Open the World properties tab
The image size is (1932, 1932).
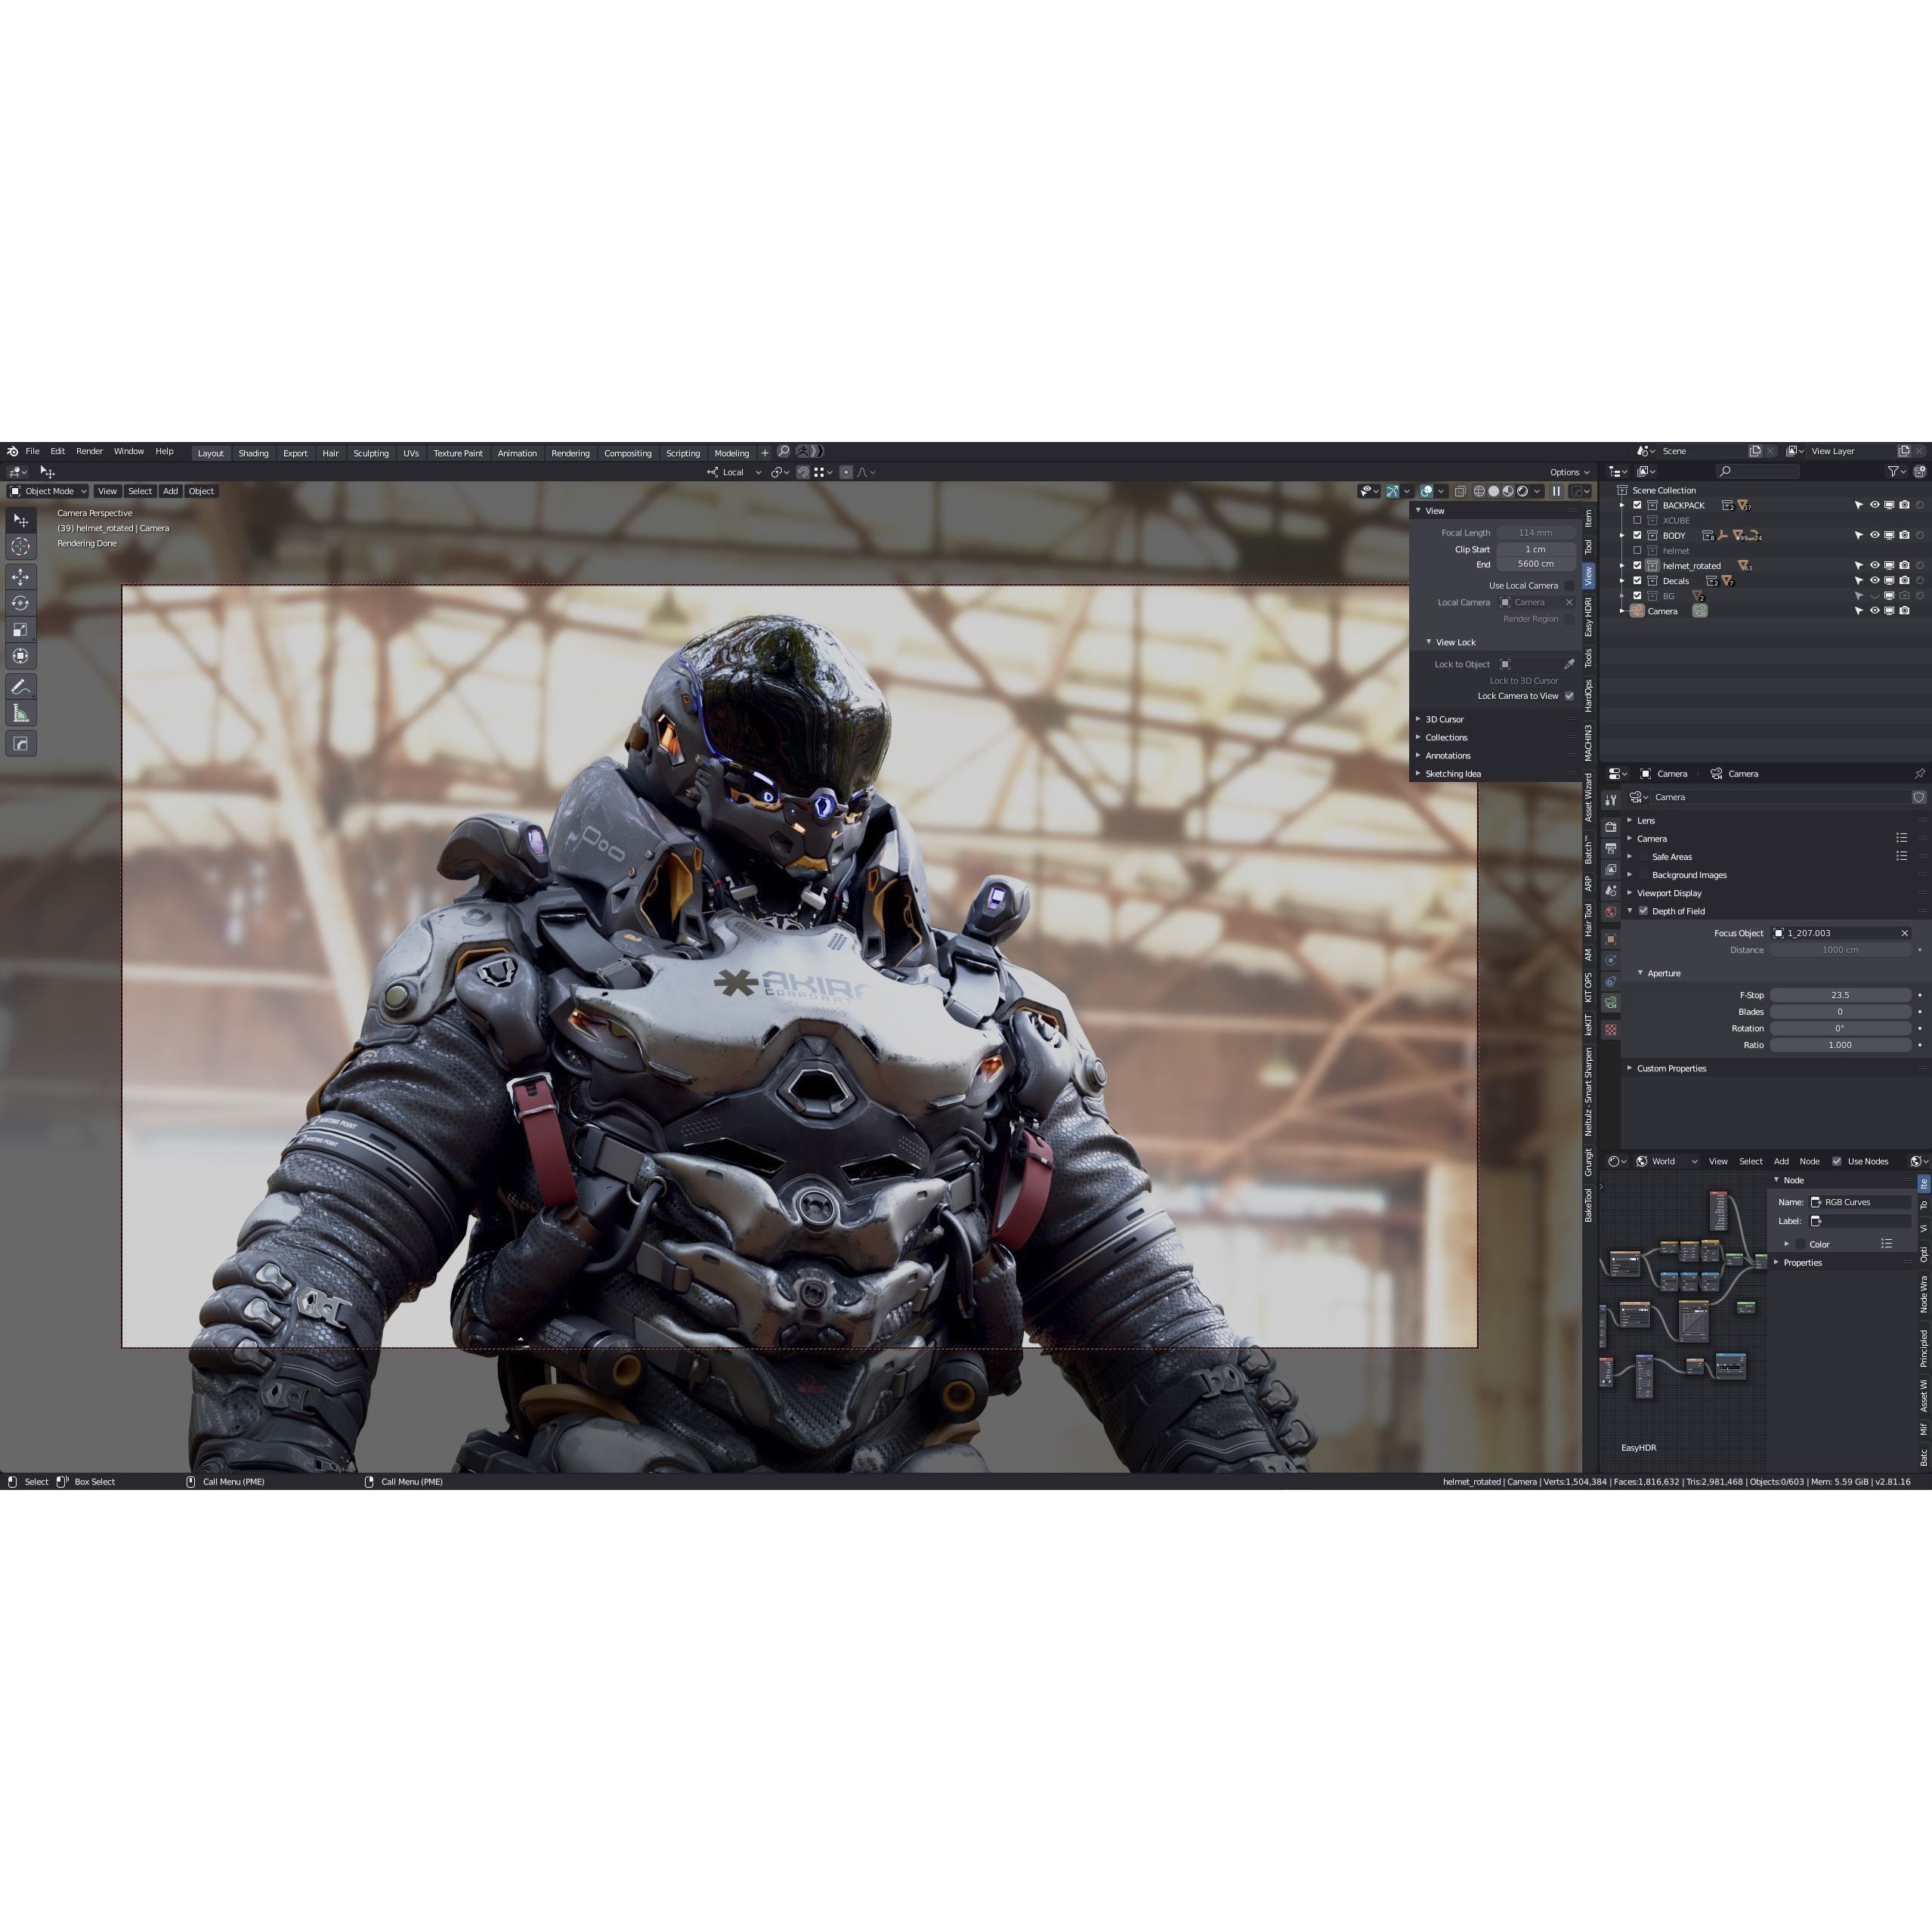pyautogui.click(x=1611, y=911)
